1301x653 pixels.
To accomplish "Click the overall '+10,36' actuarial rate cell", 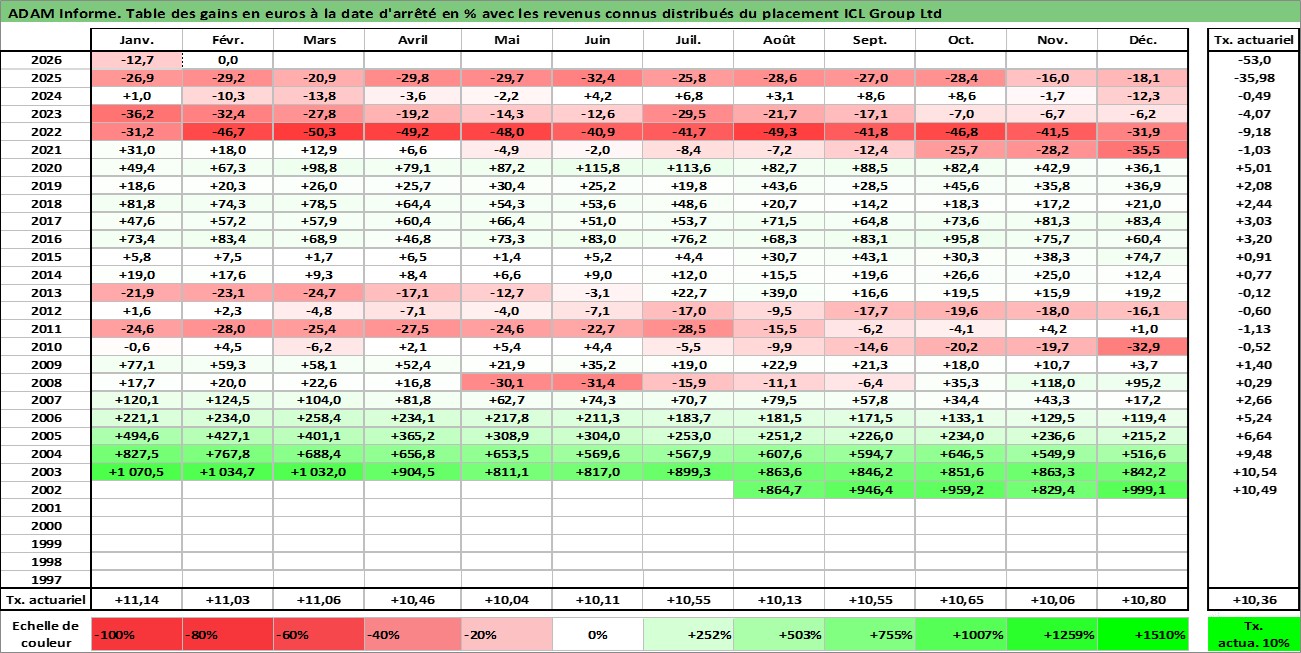I will click(1253, 600).
